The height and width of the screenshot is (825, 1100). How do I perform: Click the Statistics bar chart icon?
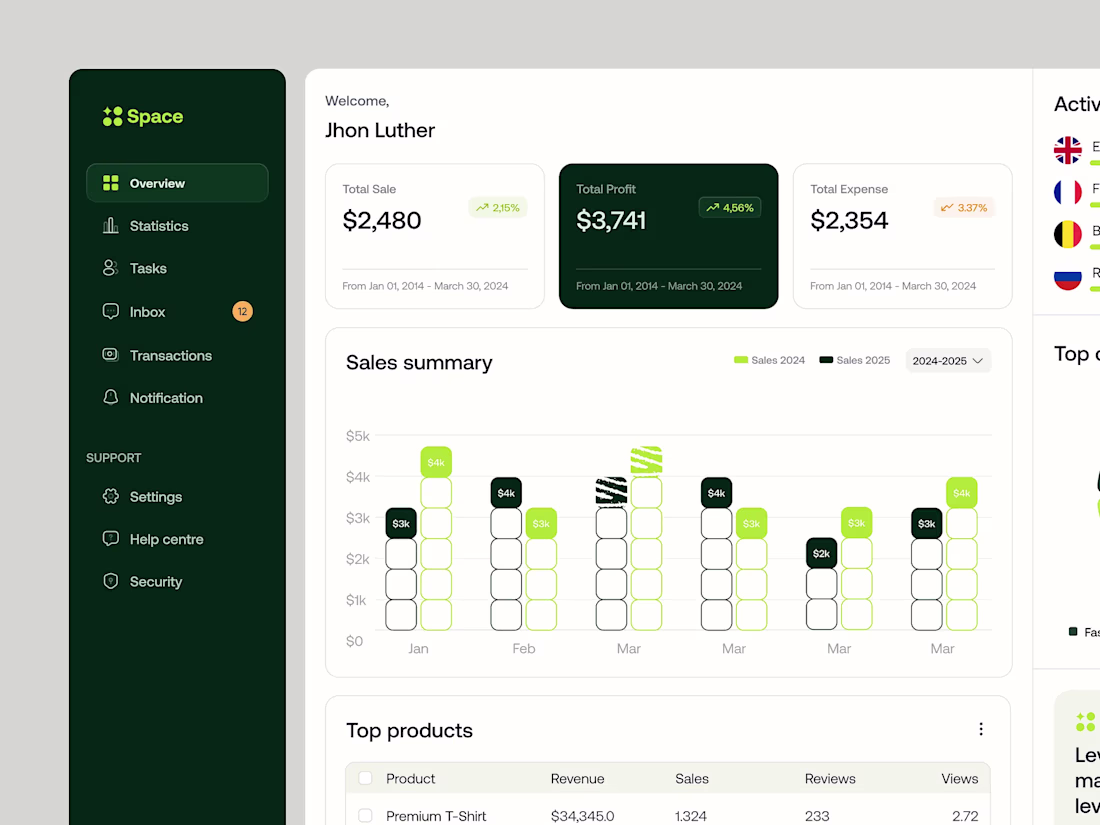click(111, 225)
